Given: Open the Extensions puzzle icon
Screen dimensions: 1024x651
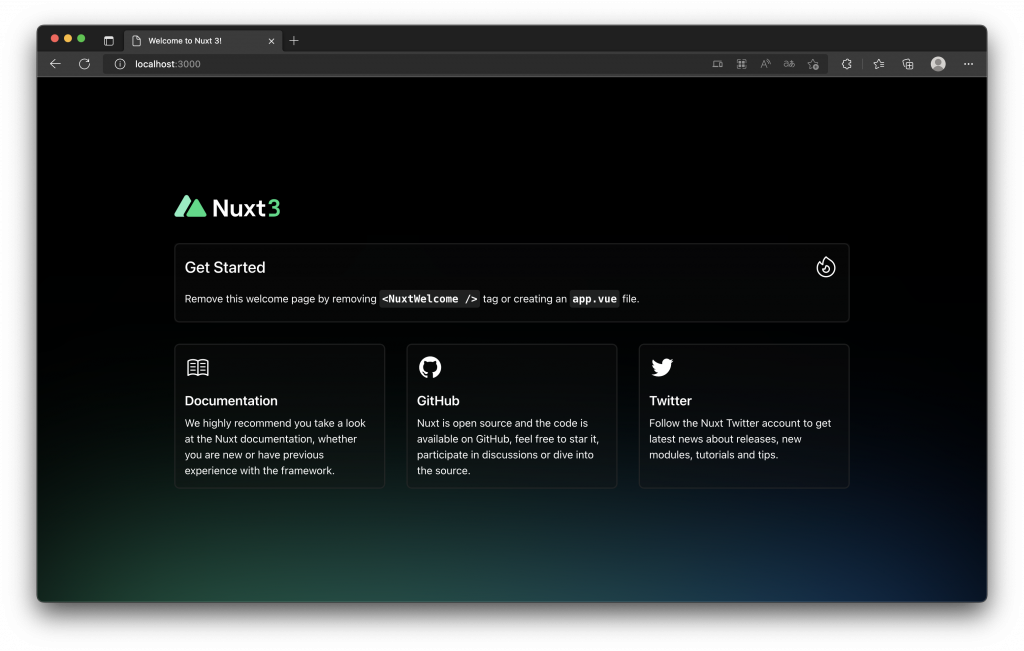Looking at the screenshot, I should [x=846, y=64].
